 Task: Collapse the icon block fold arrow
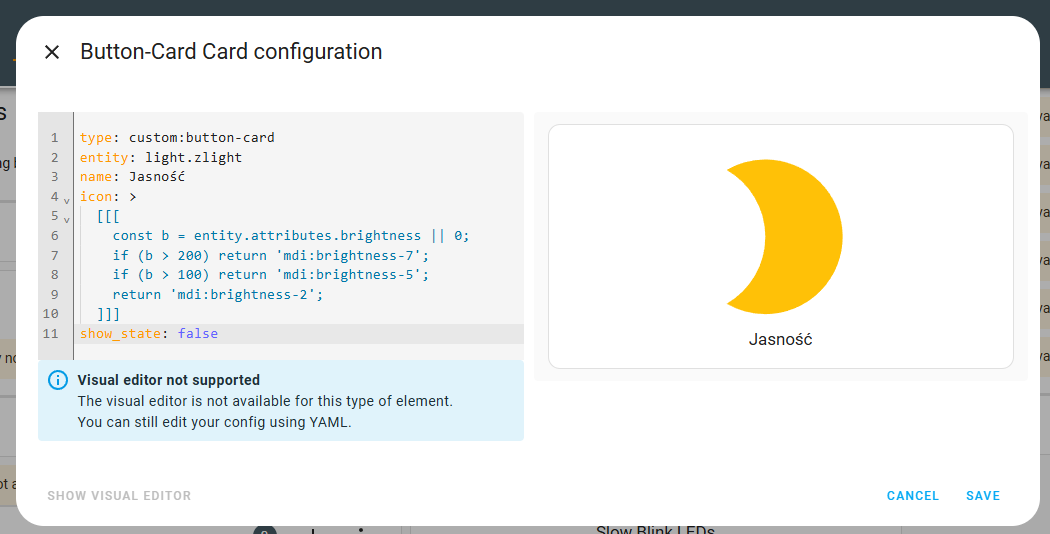point(66,200)
